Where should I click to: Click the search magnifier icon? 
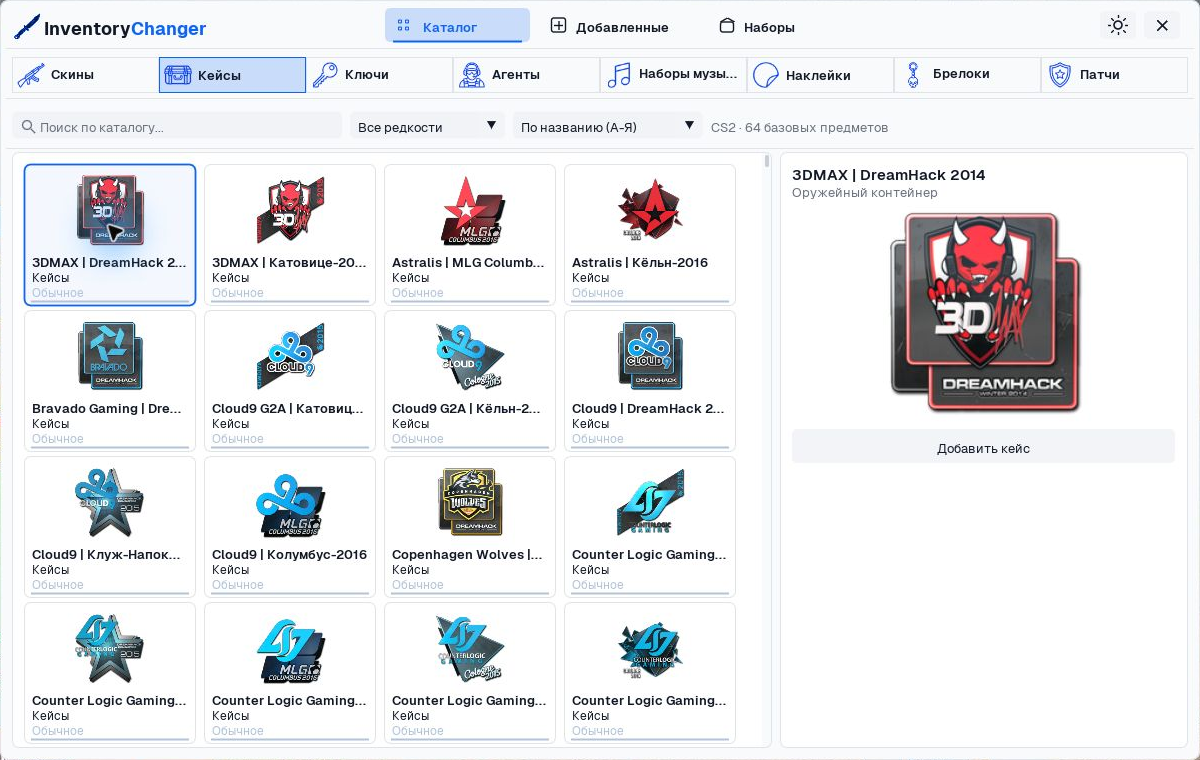(28, 126)
